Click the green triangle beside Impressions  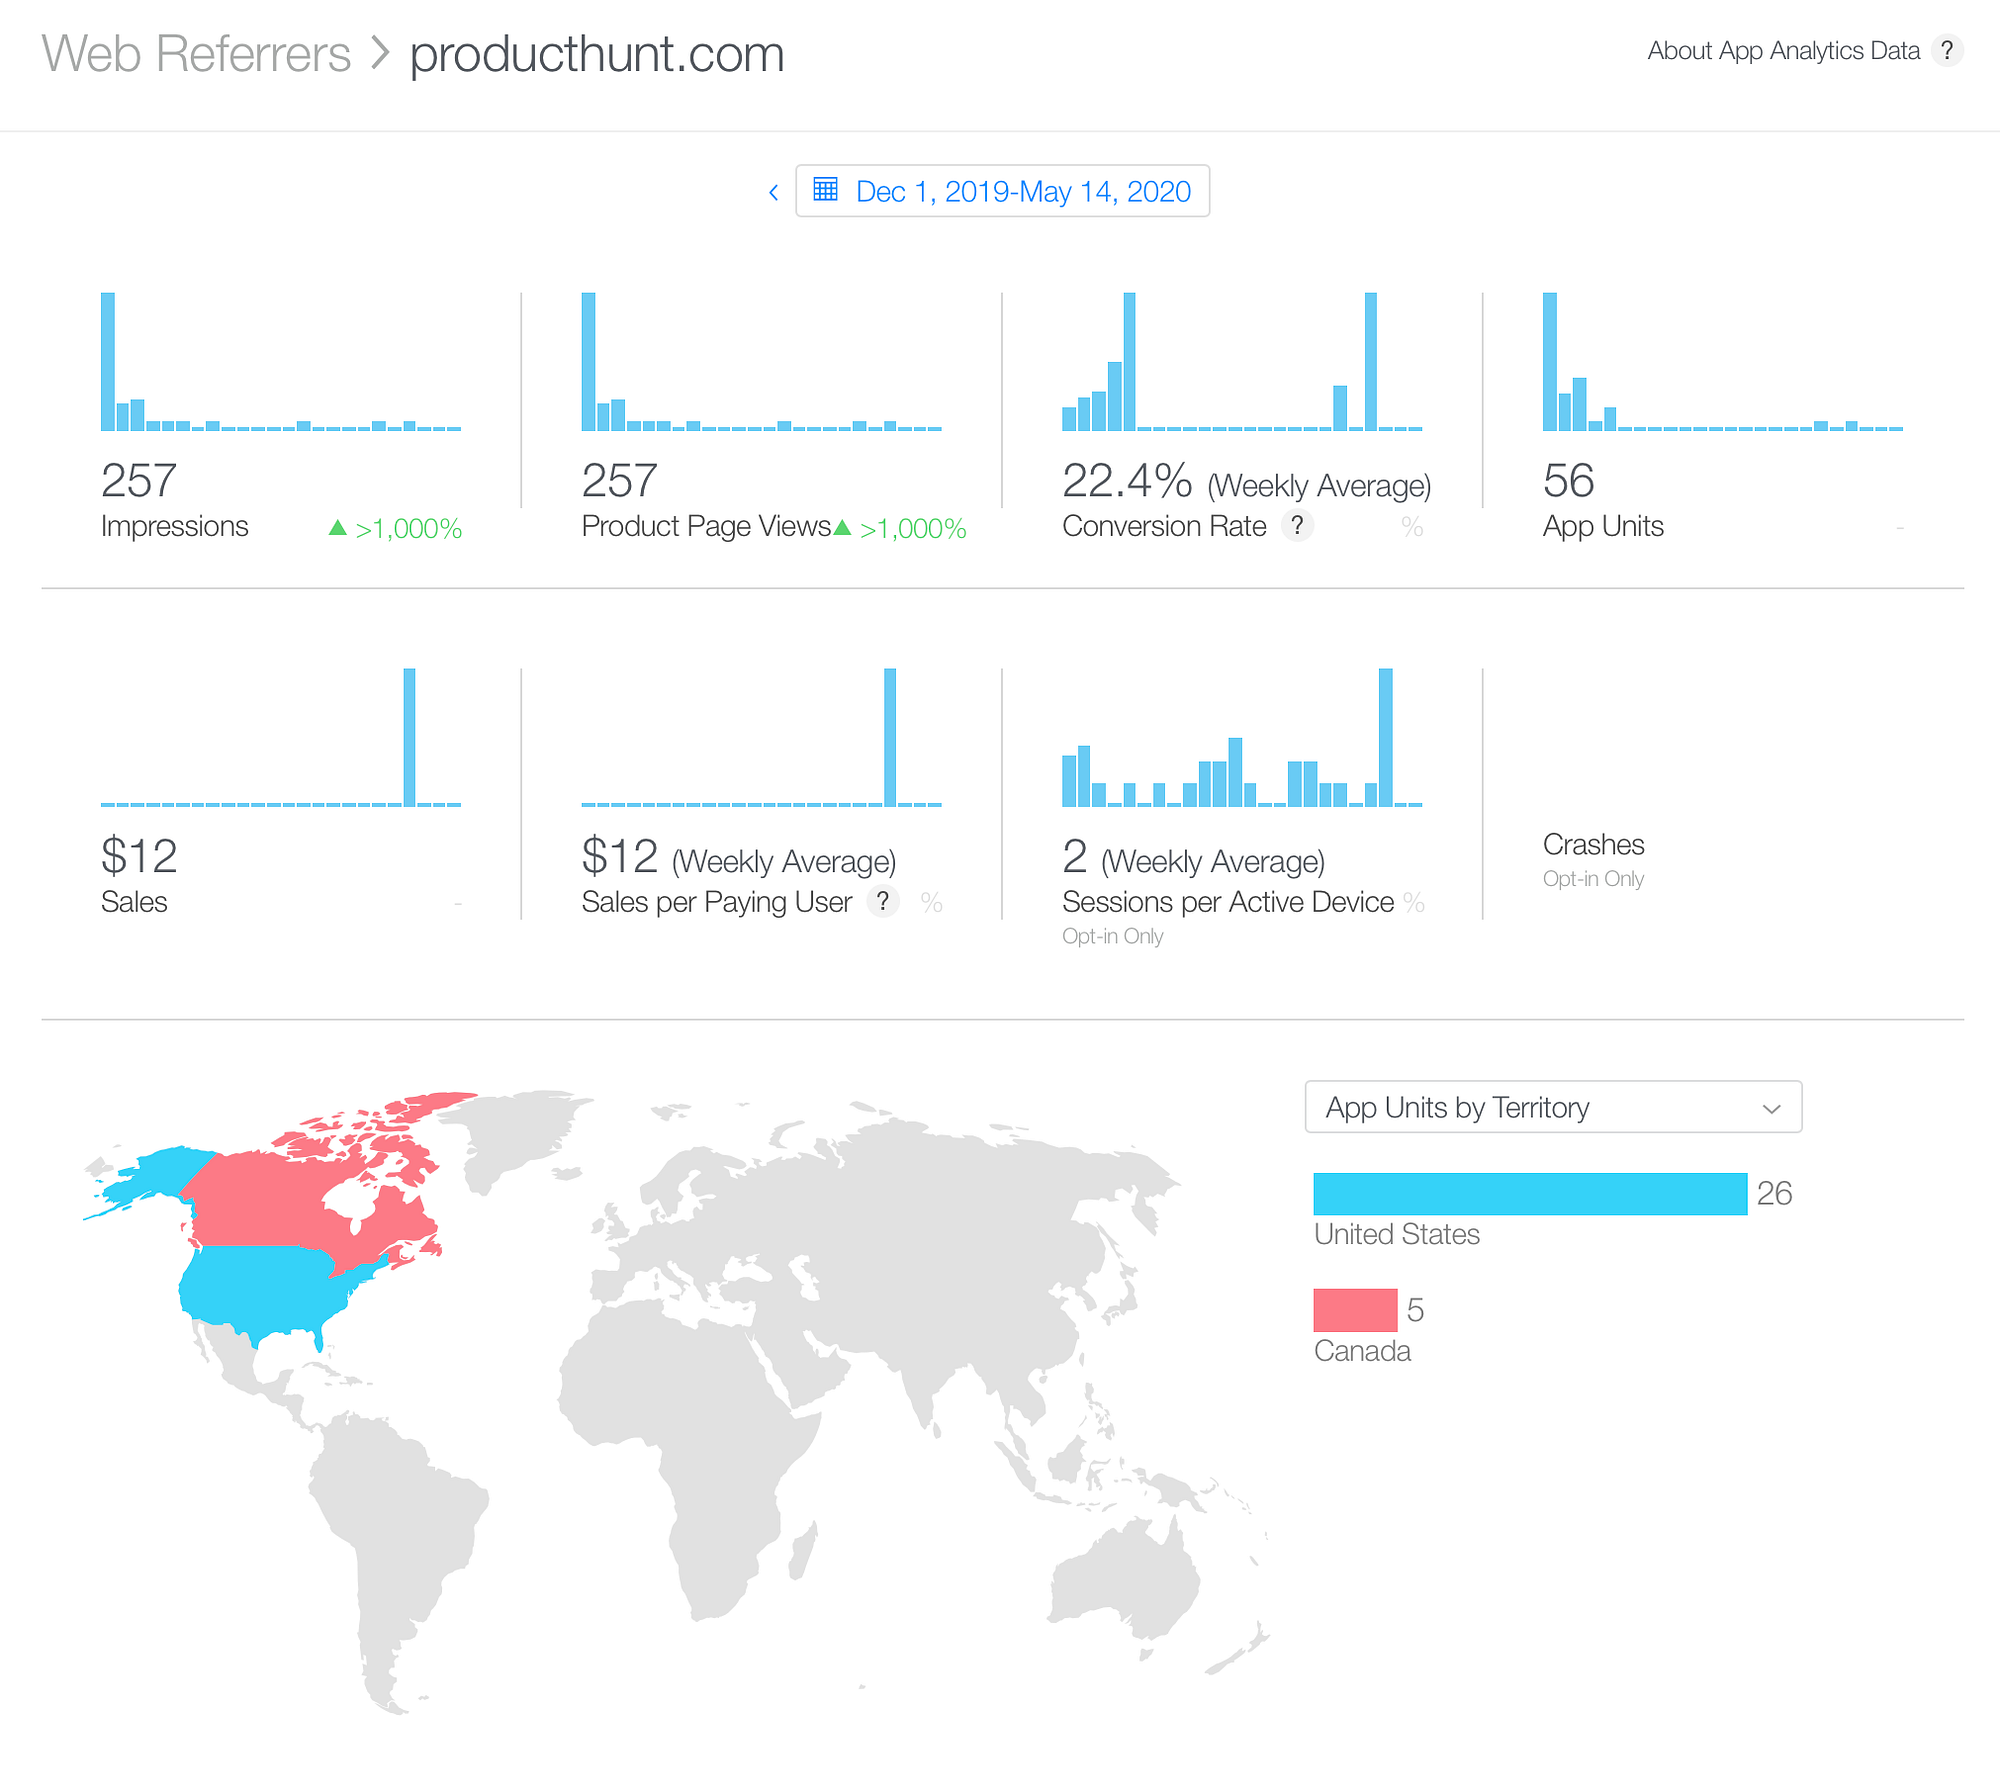point(338,528)
